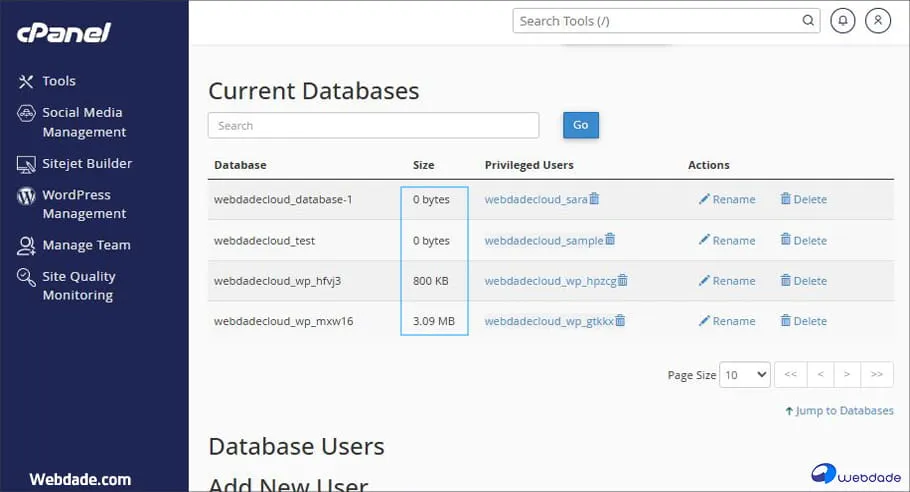
Task: Click the Current Databases heading
Action: tap(314, 91)
